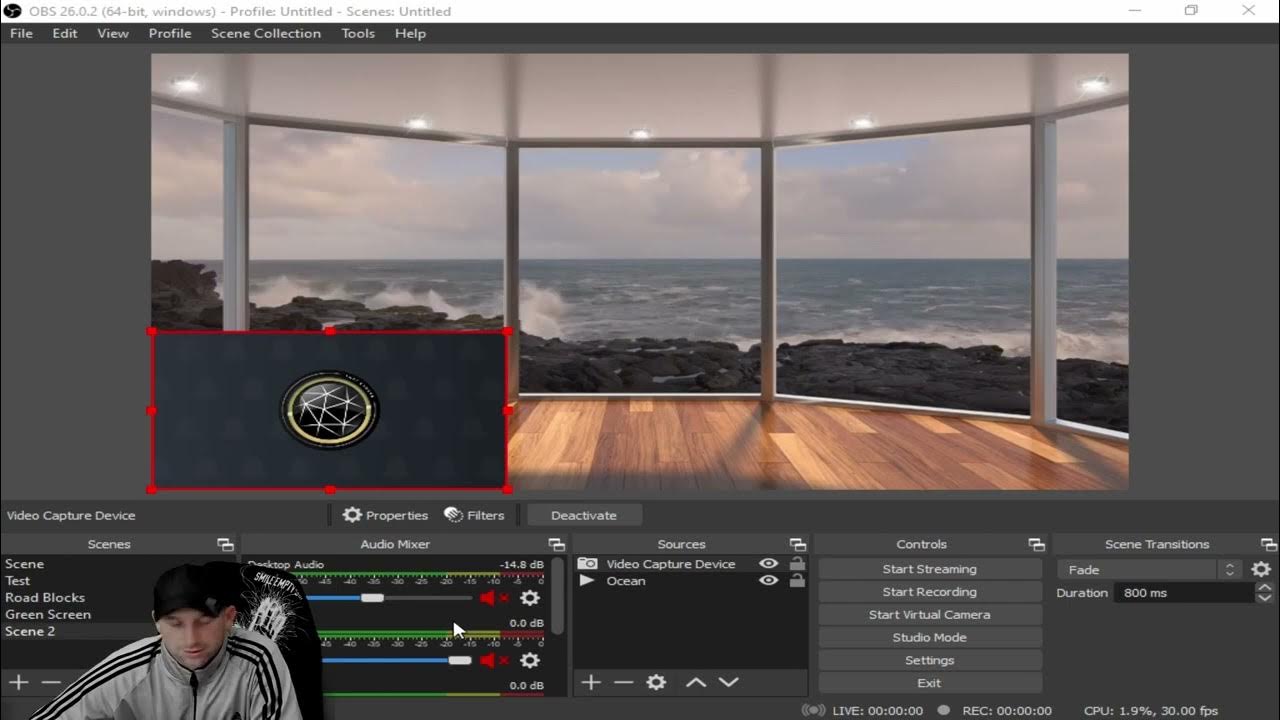Add a new scene with the plus icon
Screen dimensions: 1280x720
click(x=18, y=682)
